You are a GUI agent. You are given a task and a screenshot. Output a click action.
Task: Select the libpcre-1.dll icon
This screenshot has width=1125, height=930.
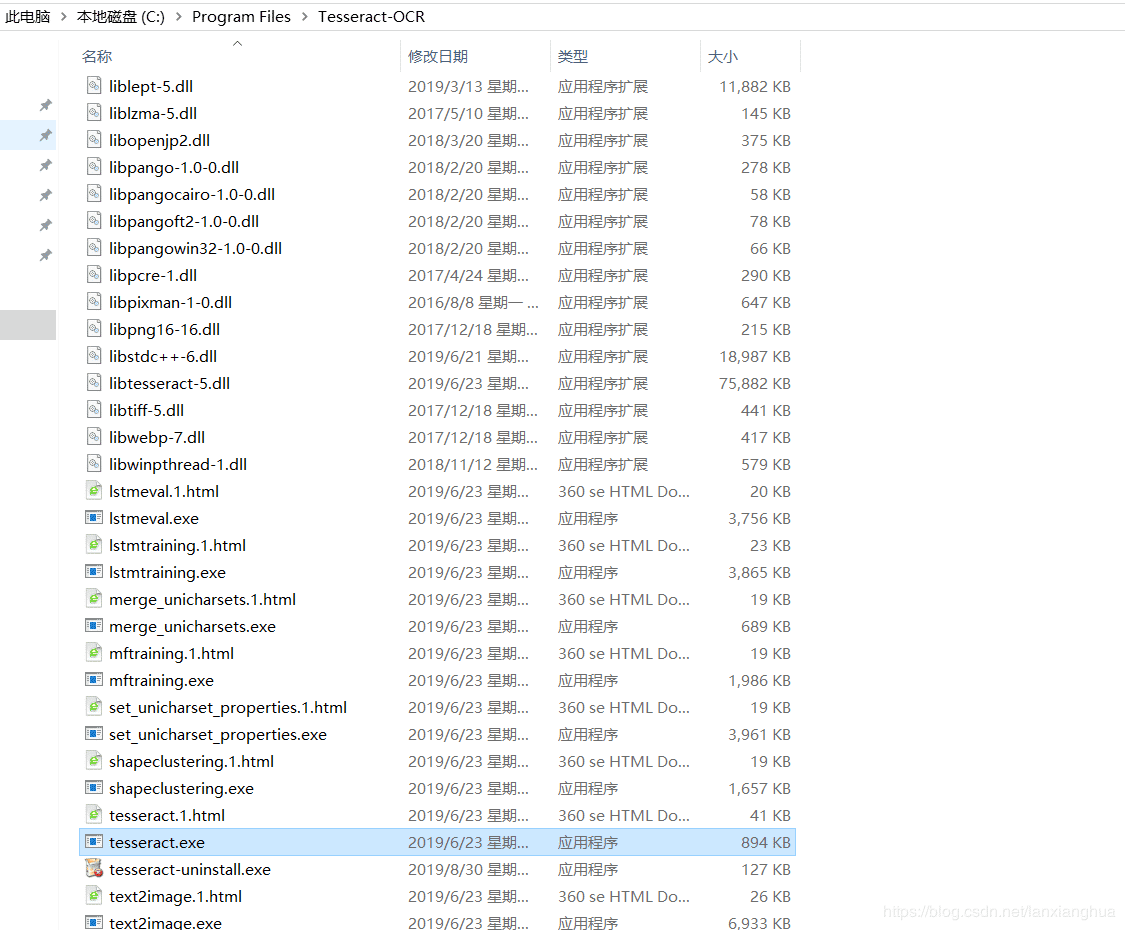(94, 275)
